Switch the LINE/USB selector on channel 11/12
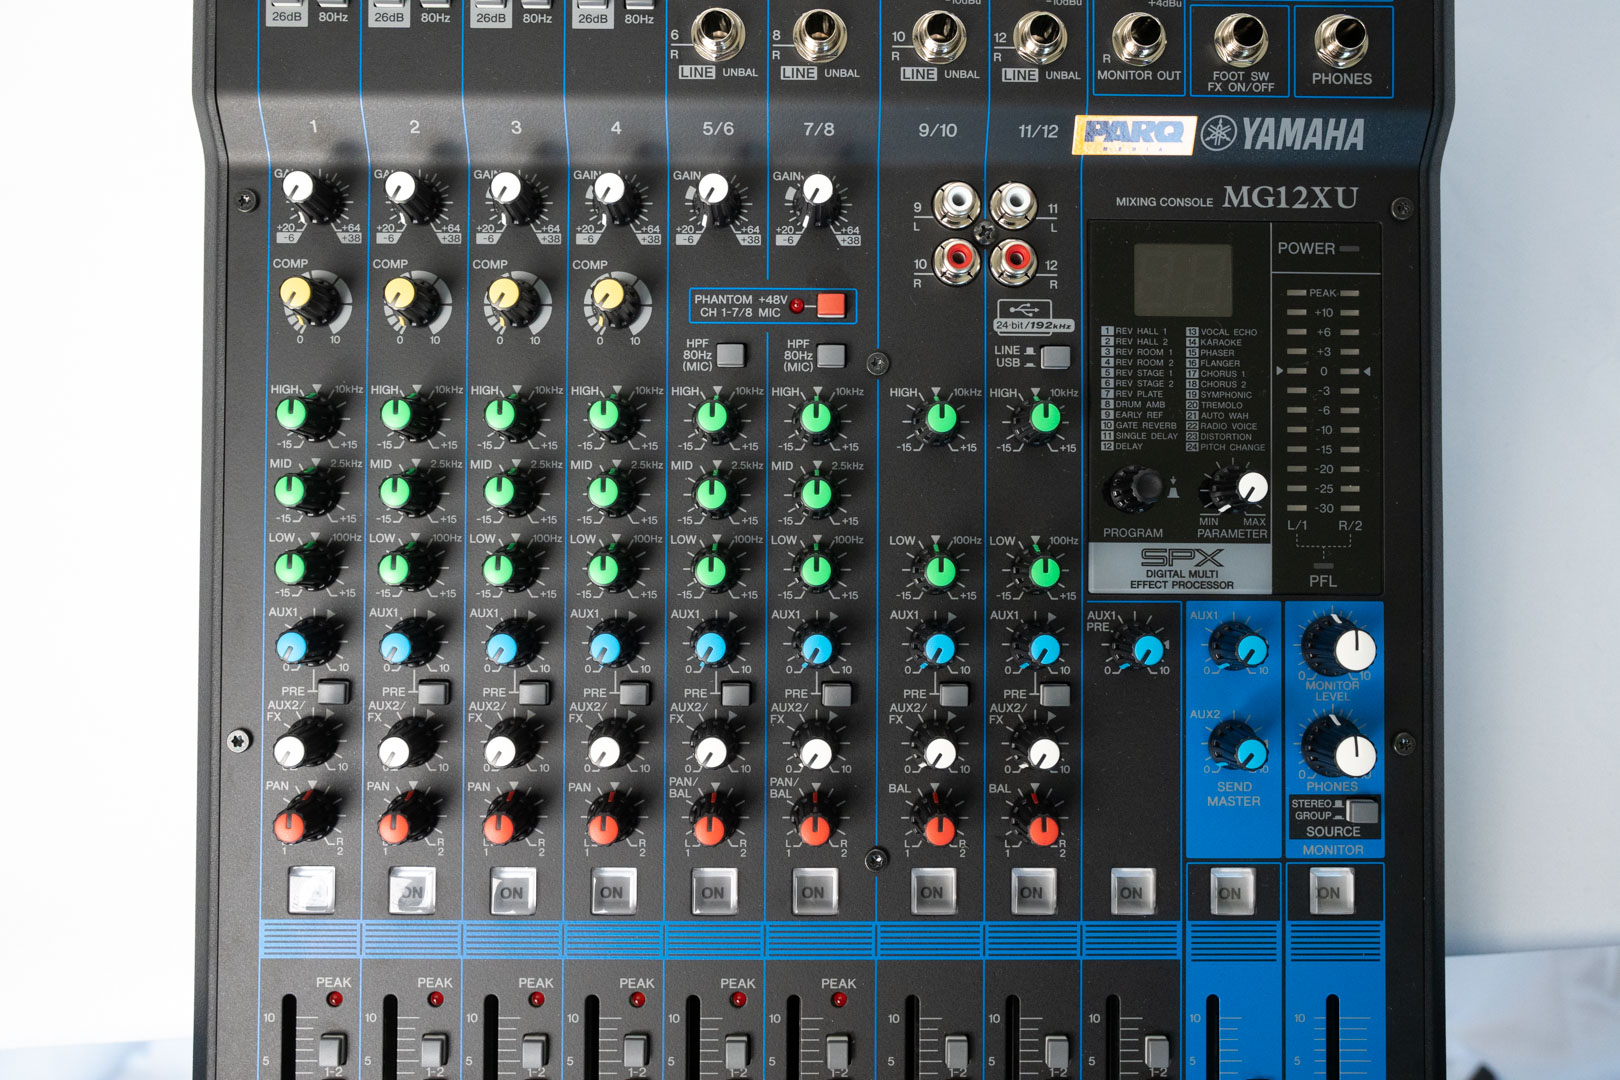The image size is (1620, 1080). pyautogui.click(x=1055, y=356)
